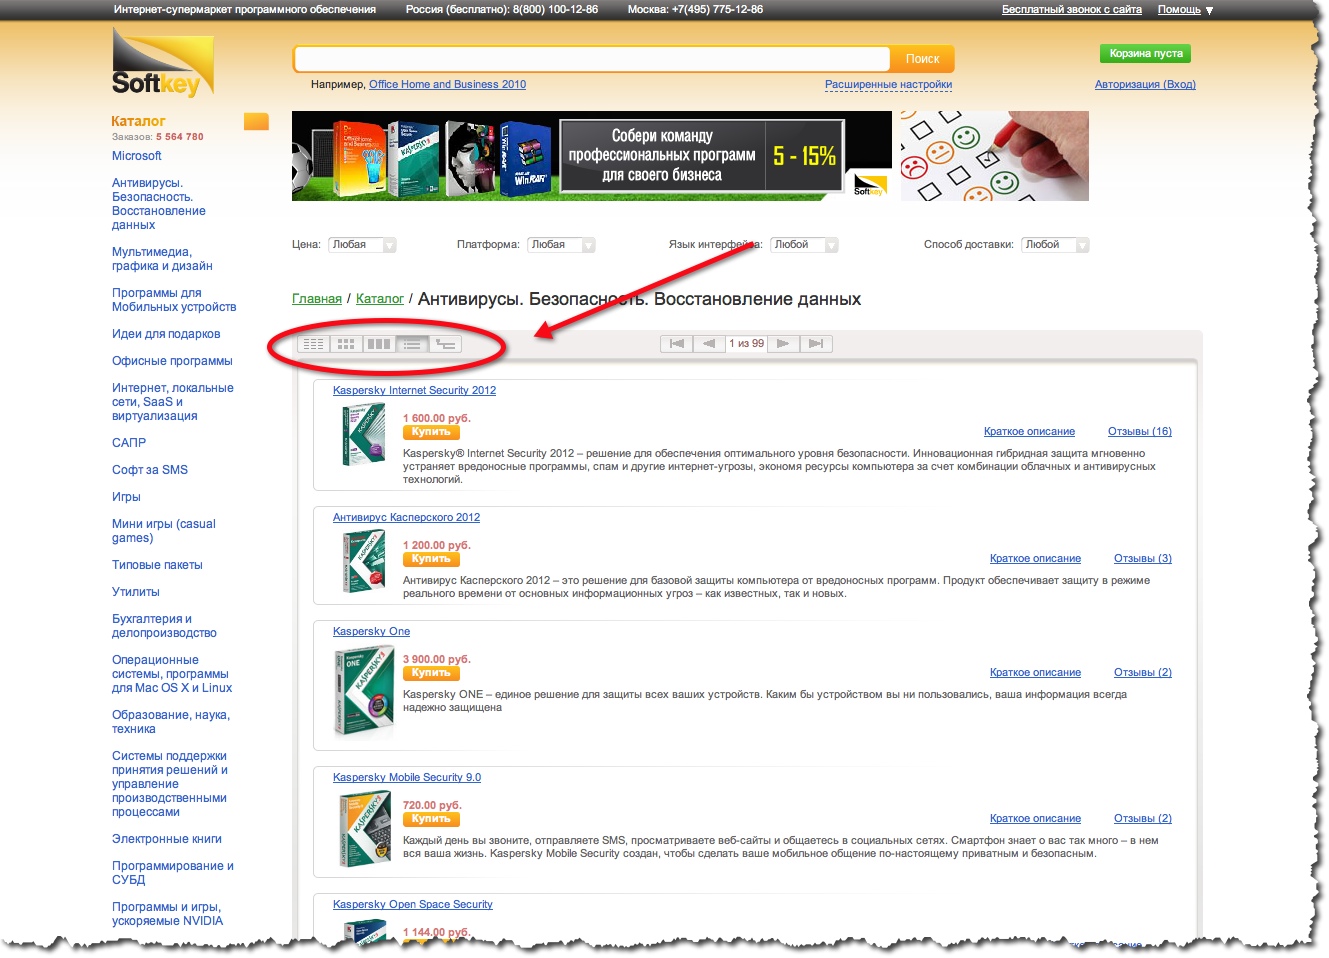1329x958 pixels.
Task: Select the tree view icon
Action: point(446,344)
